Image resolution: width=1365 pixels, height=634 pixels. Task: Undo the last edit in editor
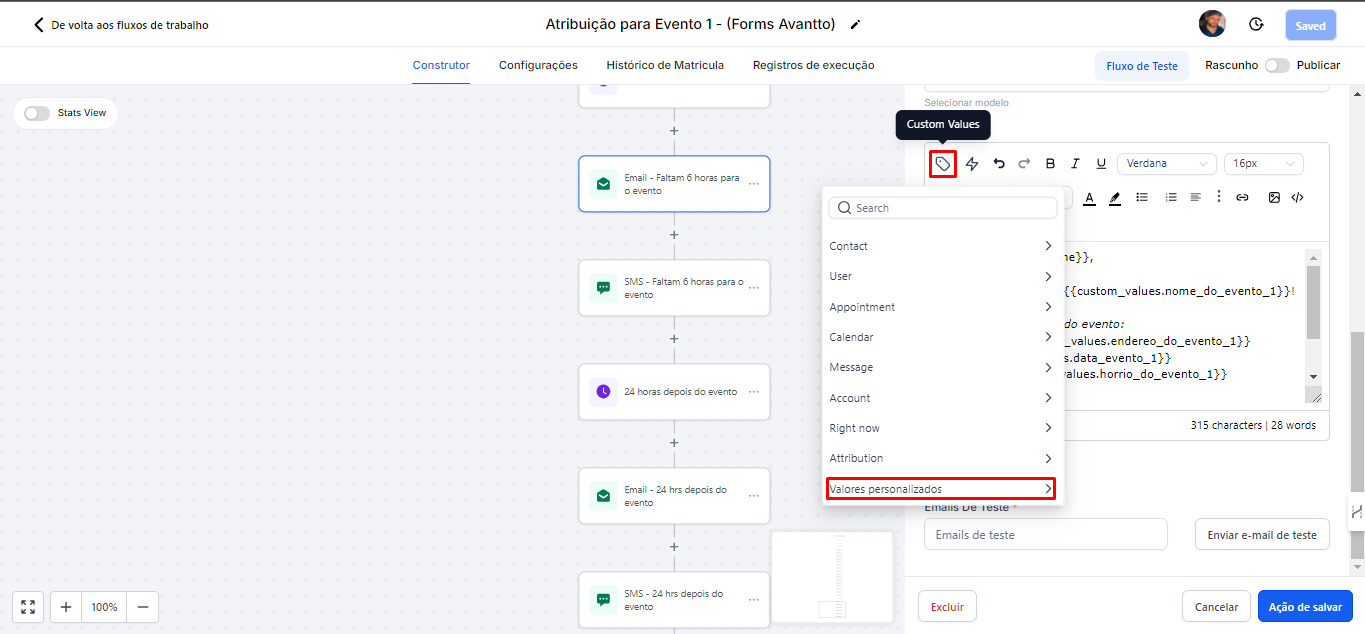click(x=999, y=164)
